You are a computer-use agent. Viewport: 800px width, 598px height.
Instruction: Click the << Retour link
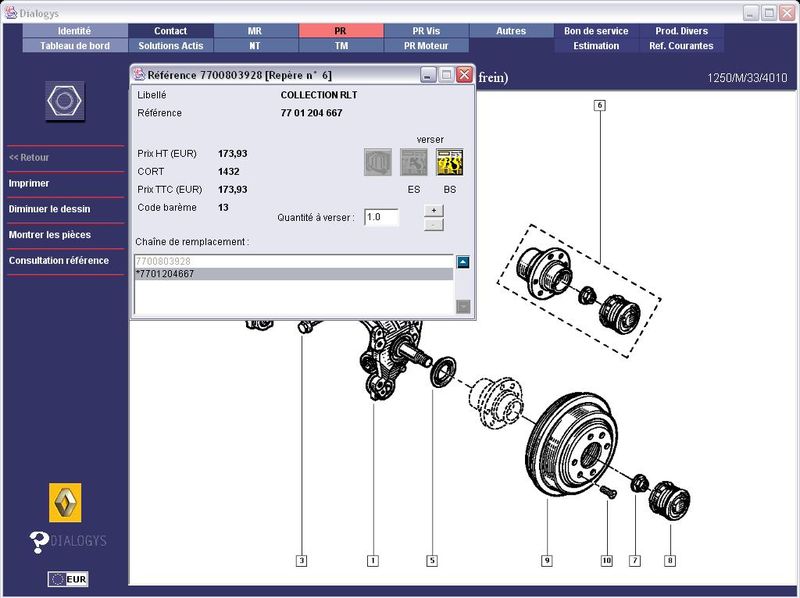[x=29, y=158]
